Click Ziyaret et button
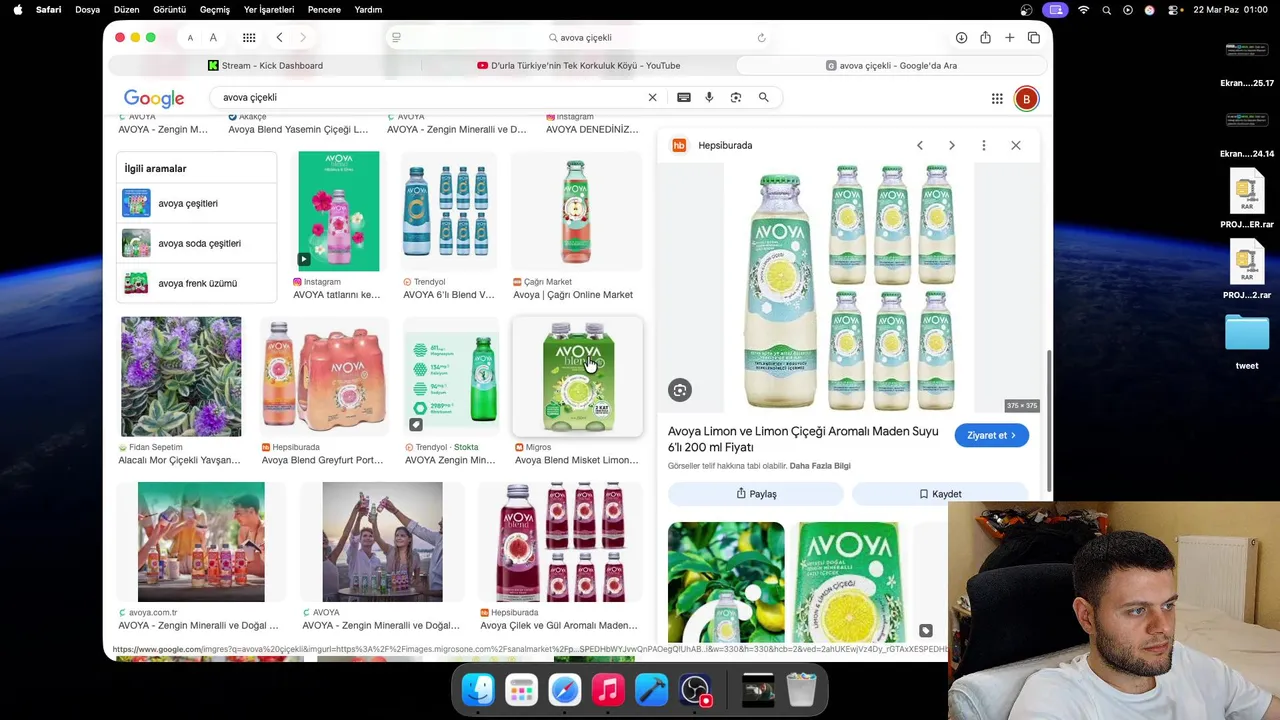1280x720 pixels. click(991, 435)
